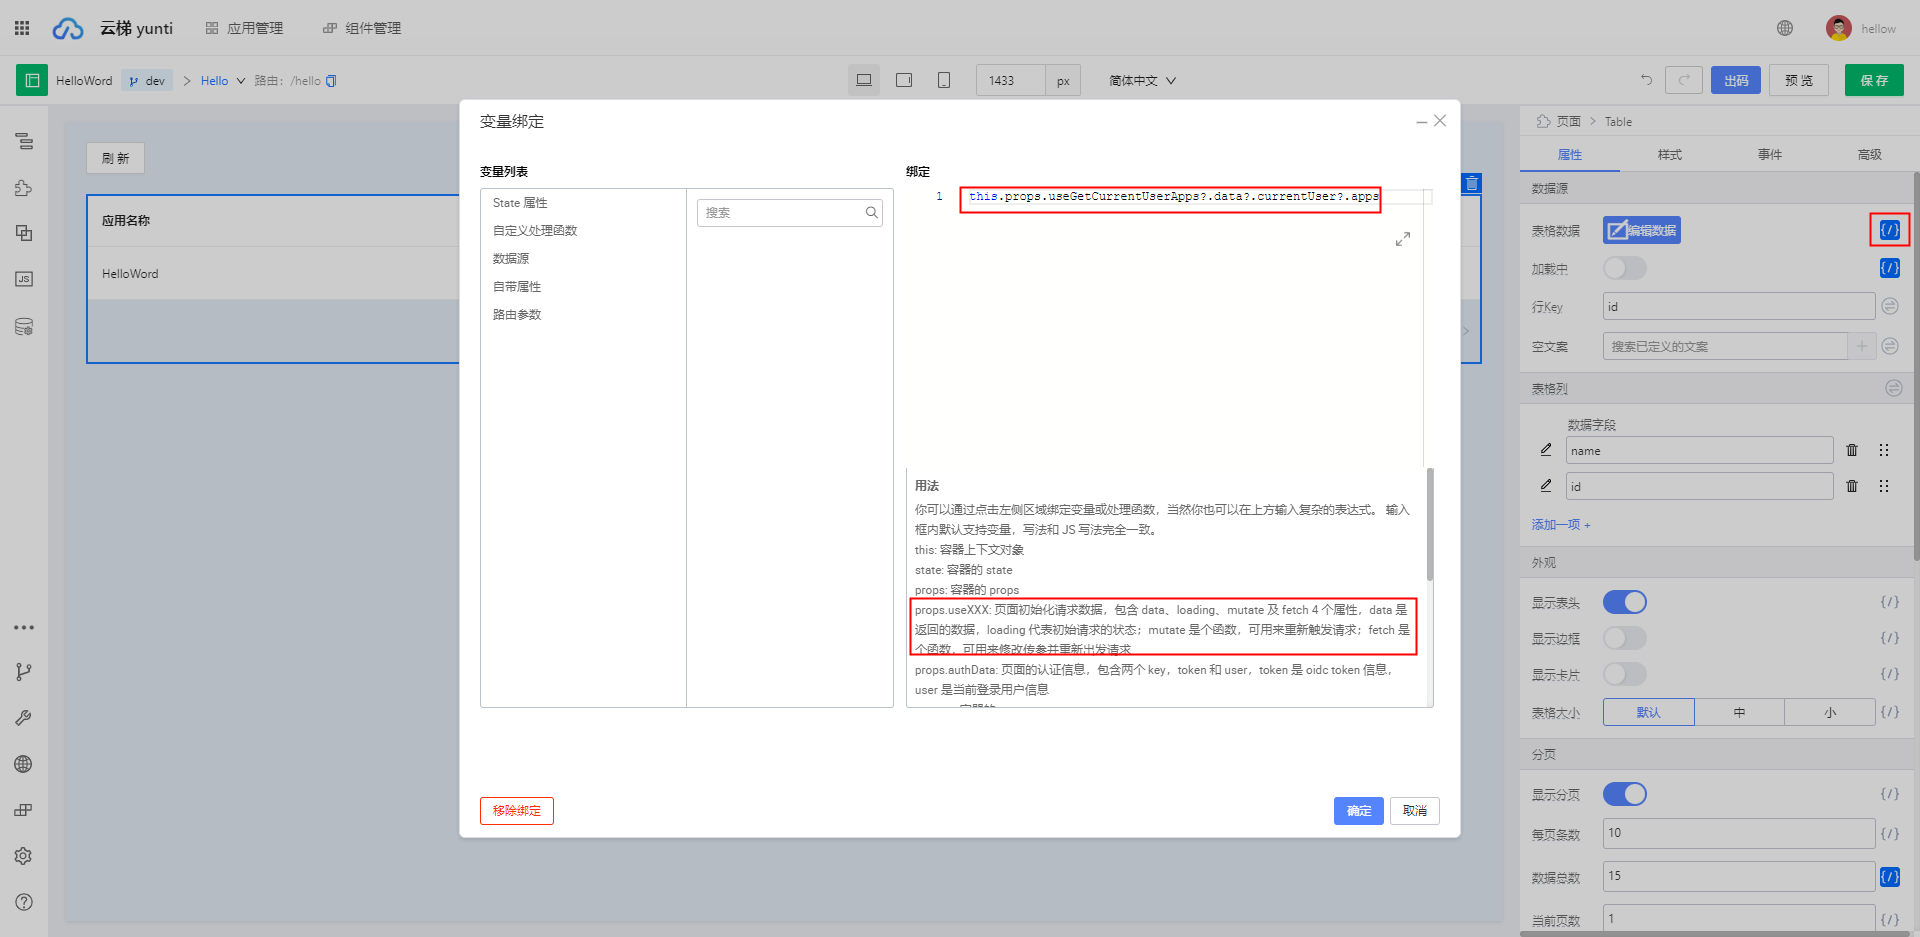The width and height of the screenshot is (1920, 937).
Task: Open the component library puzzle icon
Action: (24, 188)
